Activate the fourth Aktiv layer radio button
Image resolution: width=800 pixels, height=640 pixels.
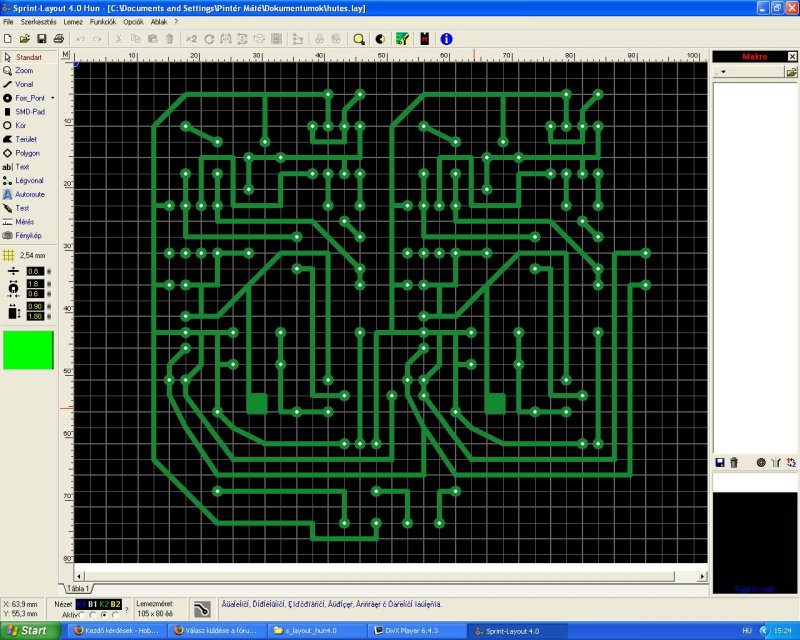(115, 616)
